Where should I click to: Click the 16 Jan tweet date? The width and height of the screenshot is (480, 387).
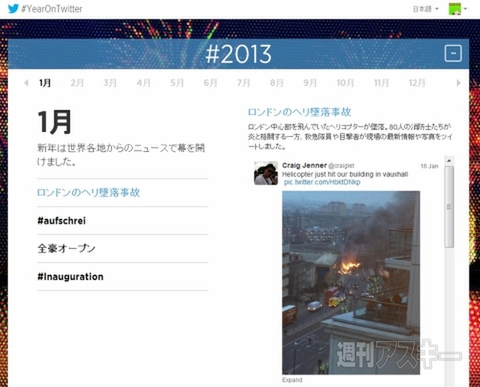(x=429, y=166)
